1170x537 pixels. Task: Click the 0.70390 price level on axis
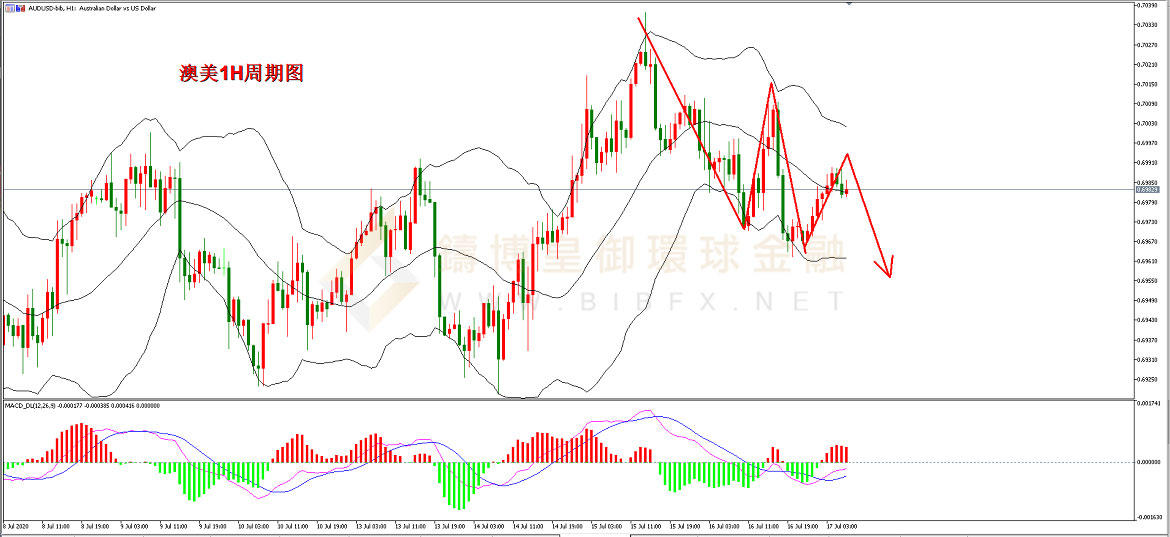(1148, 6)
